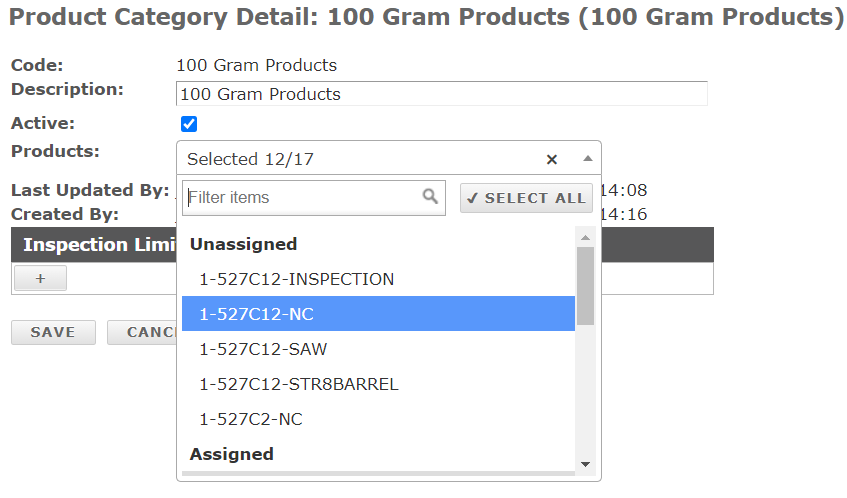The height and width of the screenshot is (498, 847).
Task: Cancel editing the product category
Action: click(x=142, y=332)
